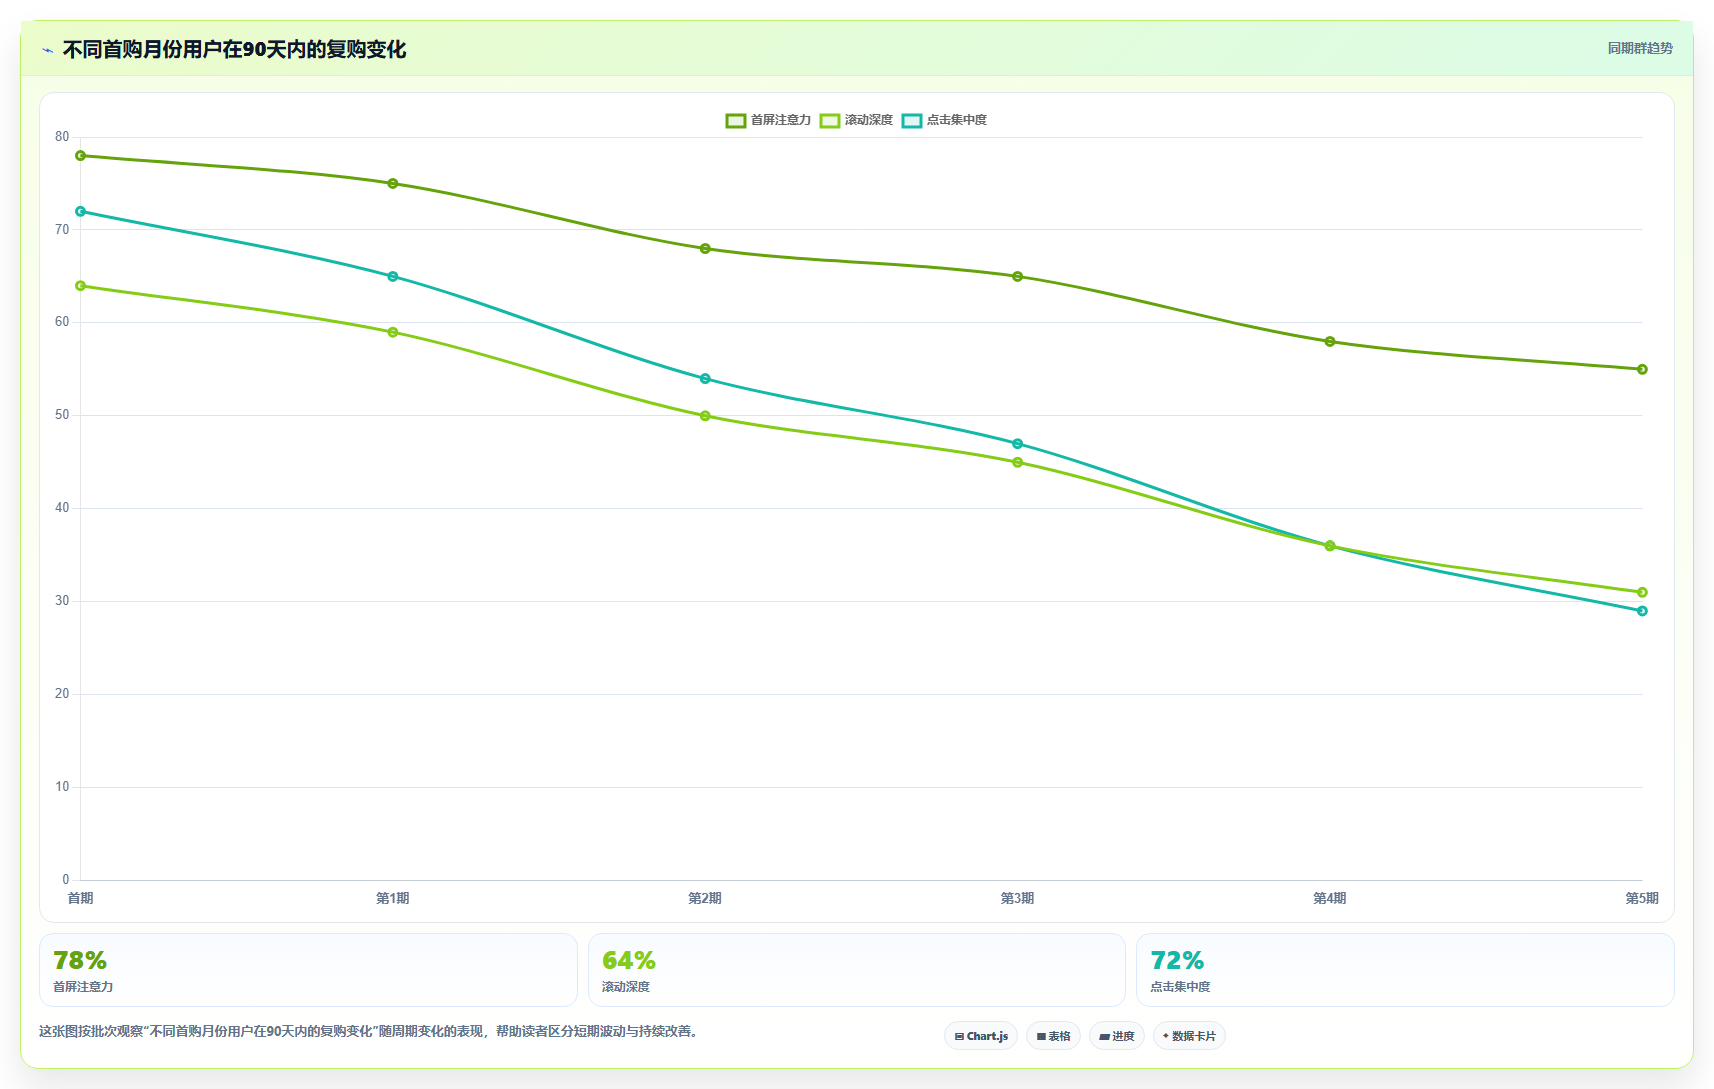Viewport: 1714px width, 1089px height.
Task: Click the 滚动深度 data point at 第1期
Action: point(393,332)
